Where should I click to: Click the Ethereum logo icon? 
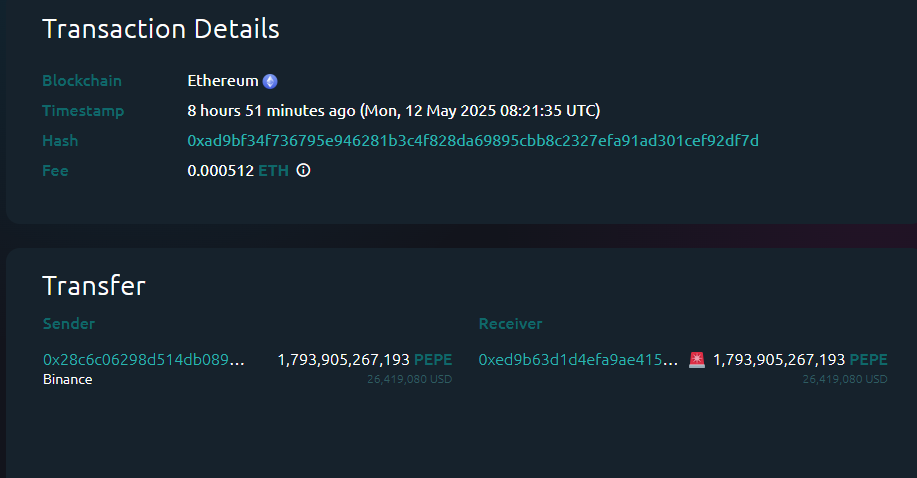pos(270,81)
